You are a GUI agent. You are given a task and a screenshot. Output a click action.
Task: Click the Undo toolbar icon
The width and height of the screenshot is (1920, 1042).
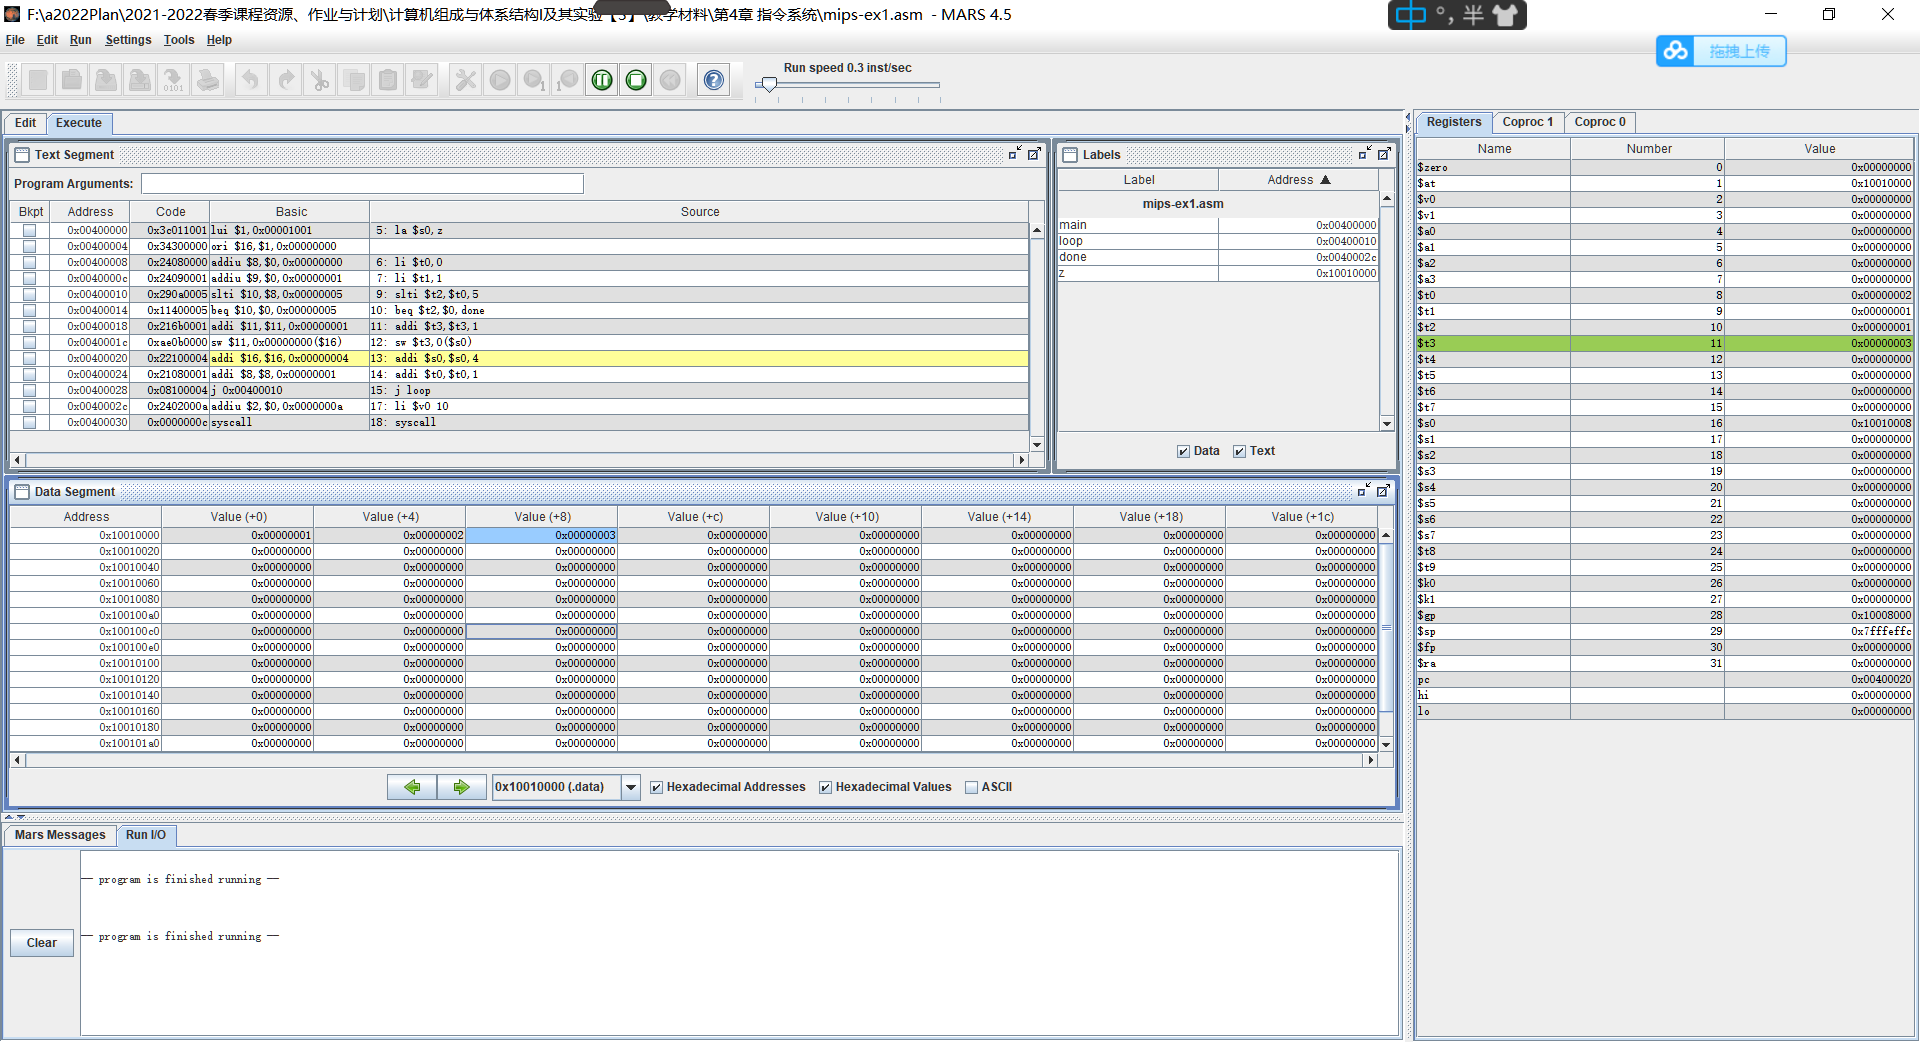tap(251, 80)
